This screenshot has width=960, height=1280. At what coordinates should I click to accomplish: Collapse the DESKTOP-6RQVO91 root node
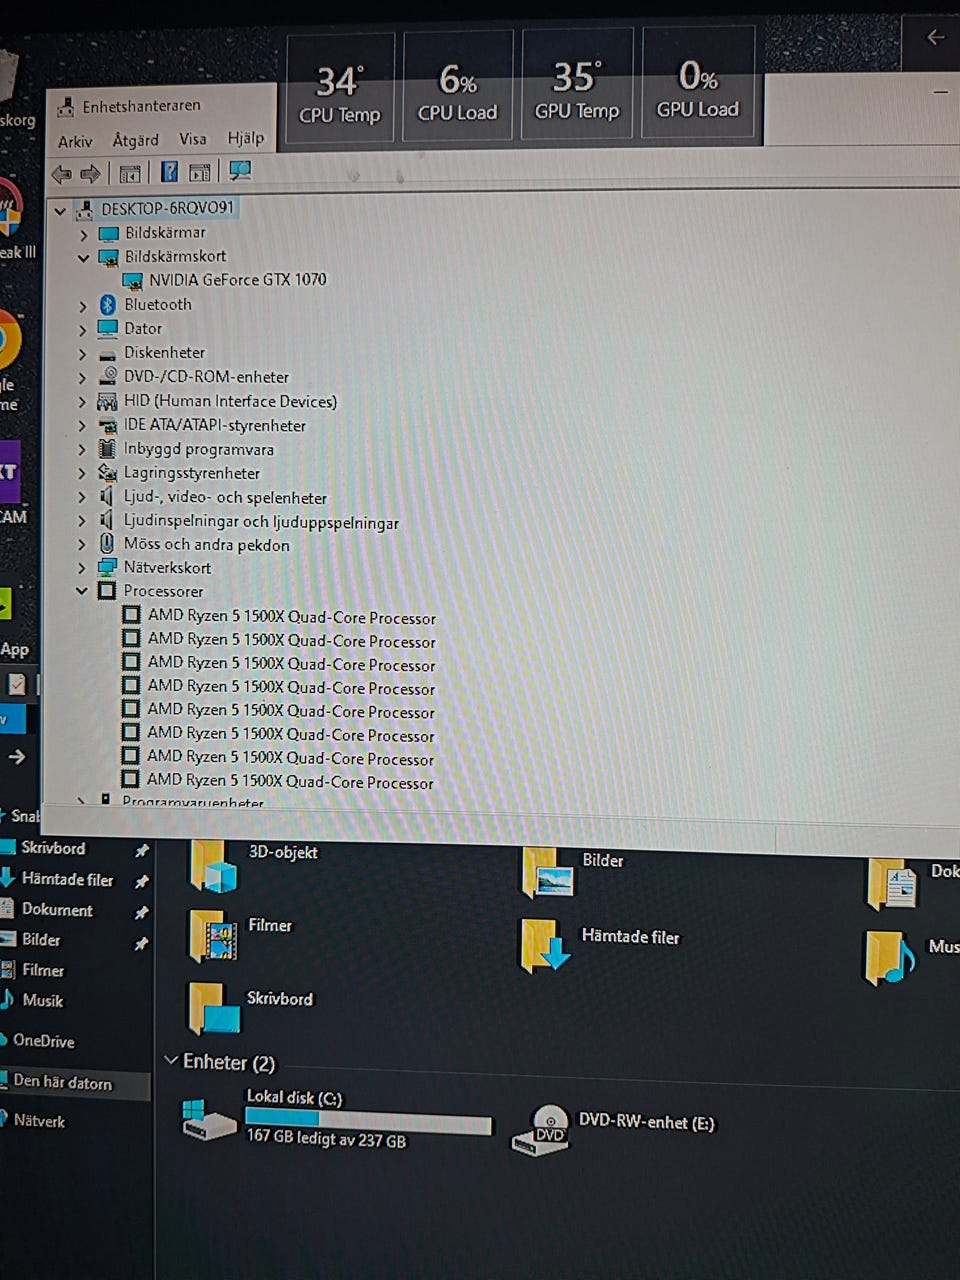[x=60, y=210]
